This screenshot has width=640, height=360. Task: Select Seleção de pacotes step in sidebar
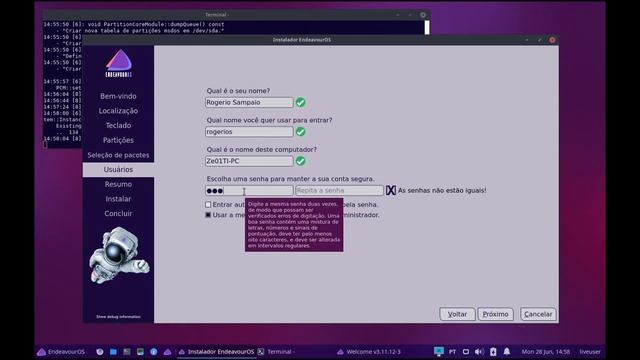pyautogui.click(x=118, y=155)
